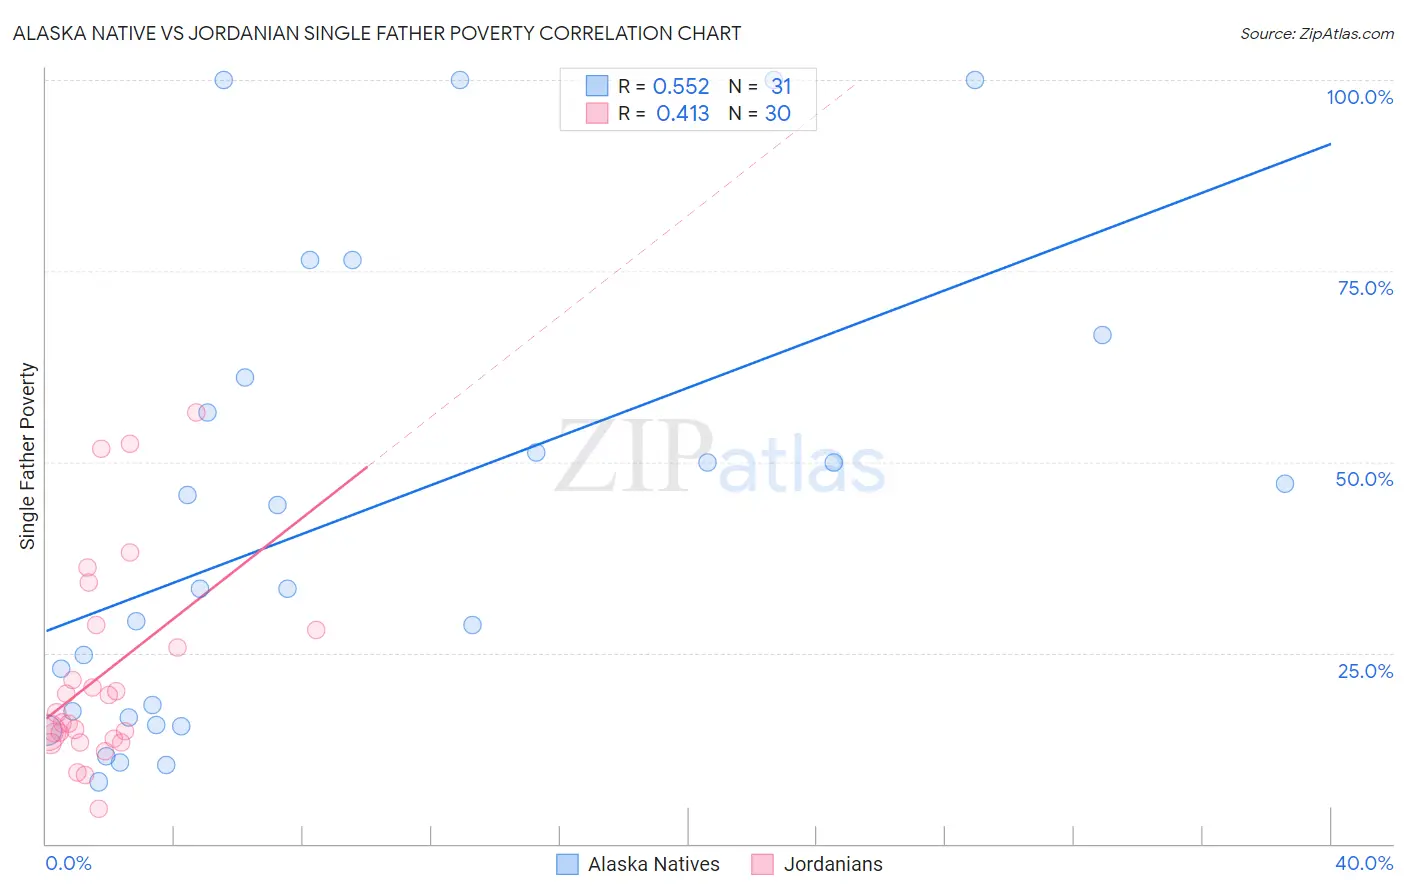Open the ZipAtlas.com source link
The width and height of the screenshot is (1406, 892).
tap(1317, 33)
